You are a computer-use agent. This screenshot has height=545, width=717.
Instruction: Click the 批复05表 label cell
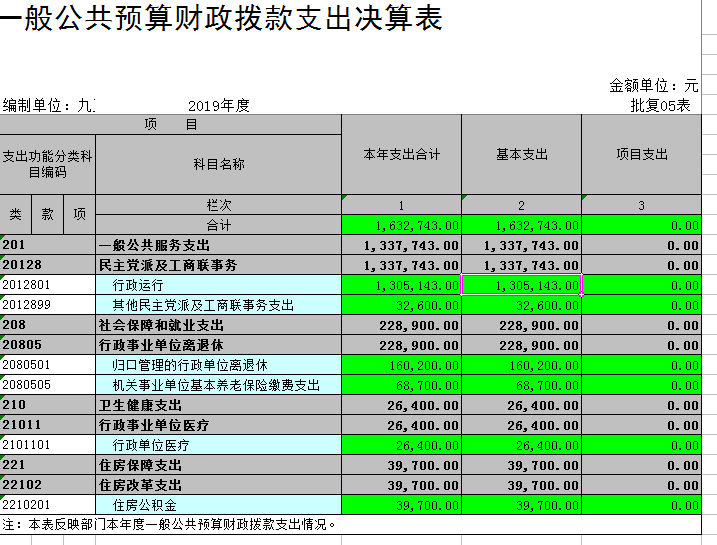660,105
